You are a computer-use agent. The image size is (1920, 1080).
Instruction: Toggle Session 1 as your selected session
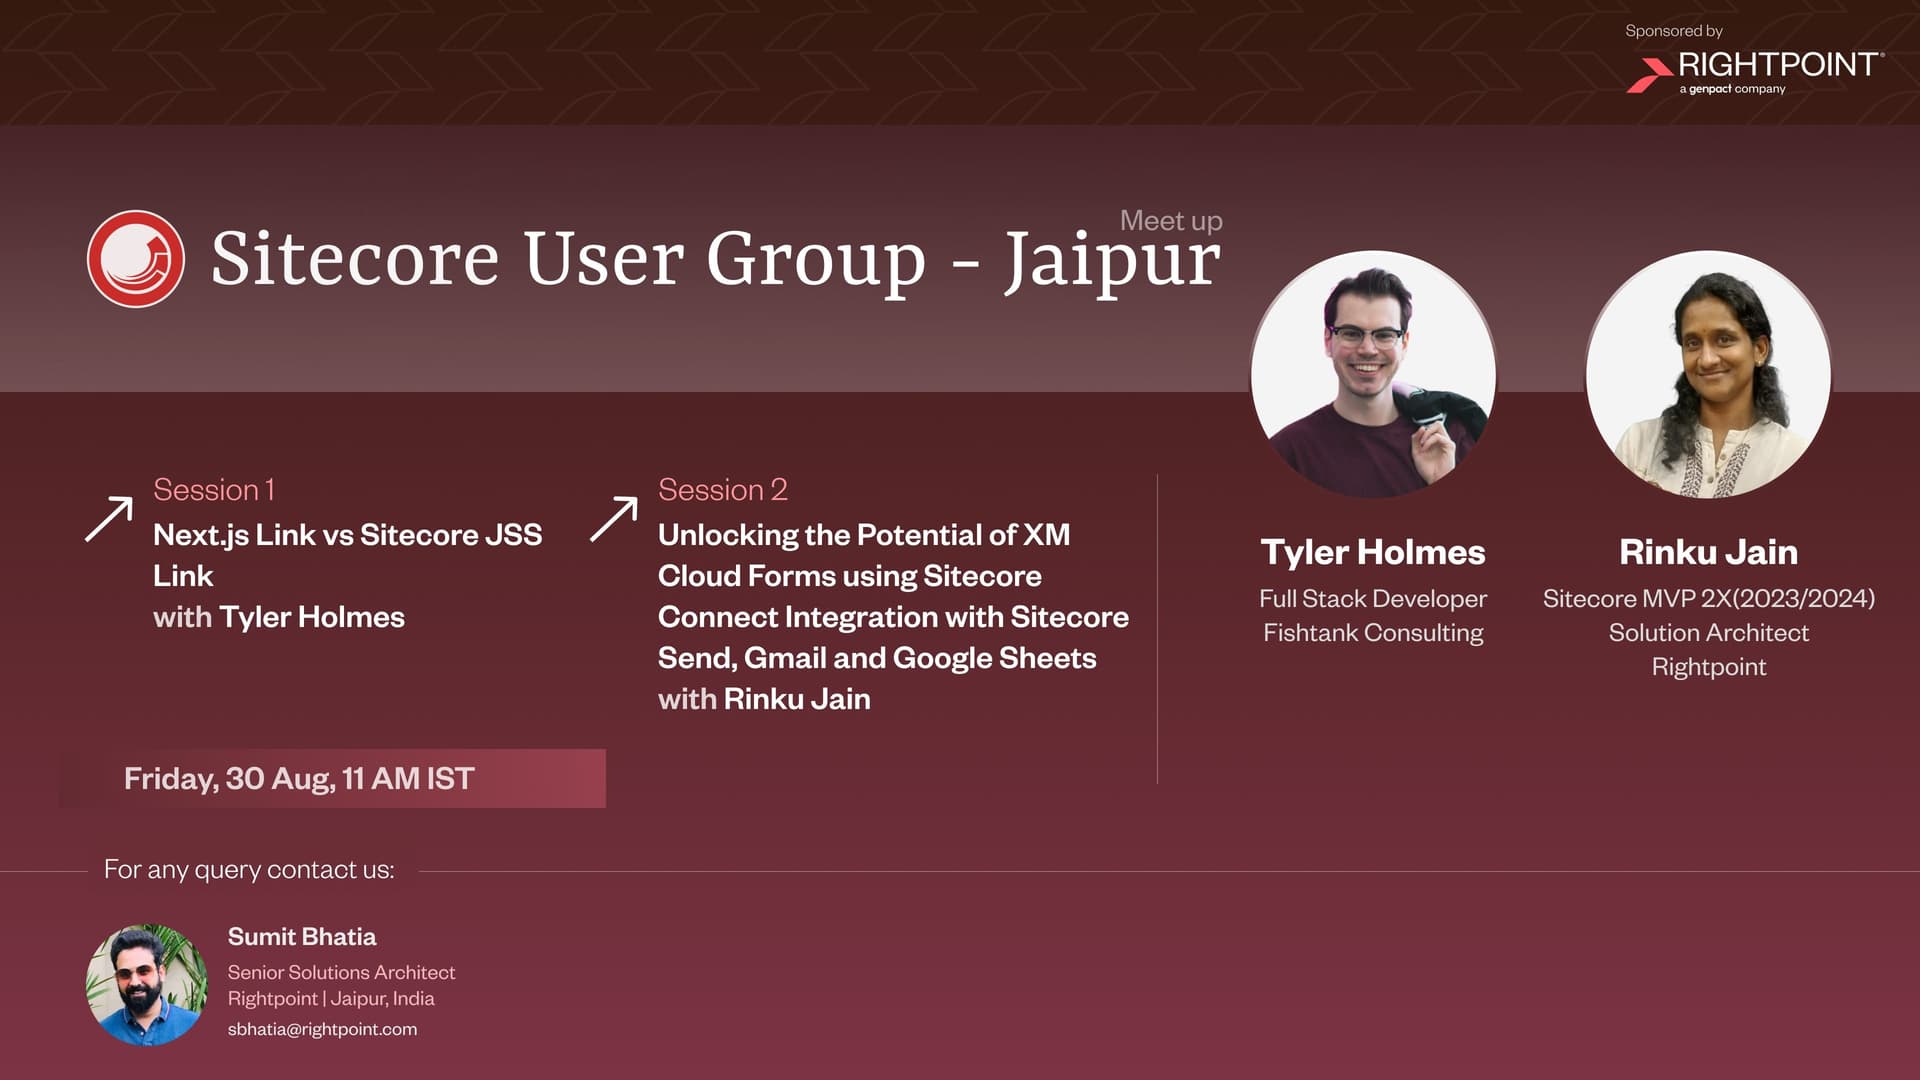(215, 490)
